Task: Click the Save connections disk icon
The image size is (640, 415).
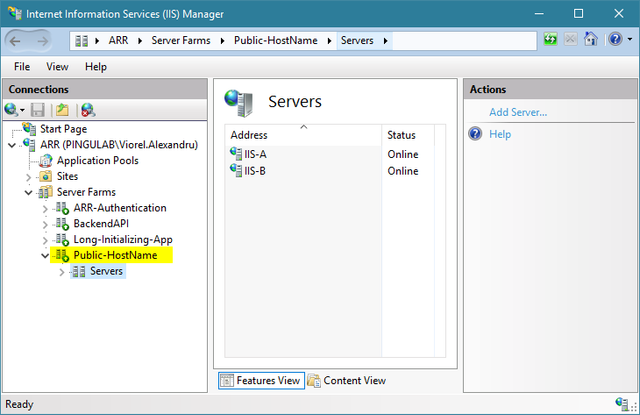Action: click(38, 110)
